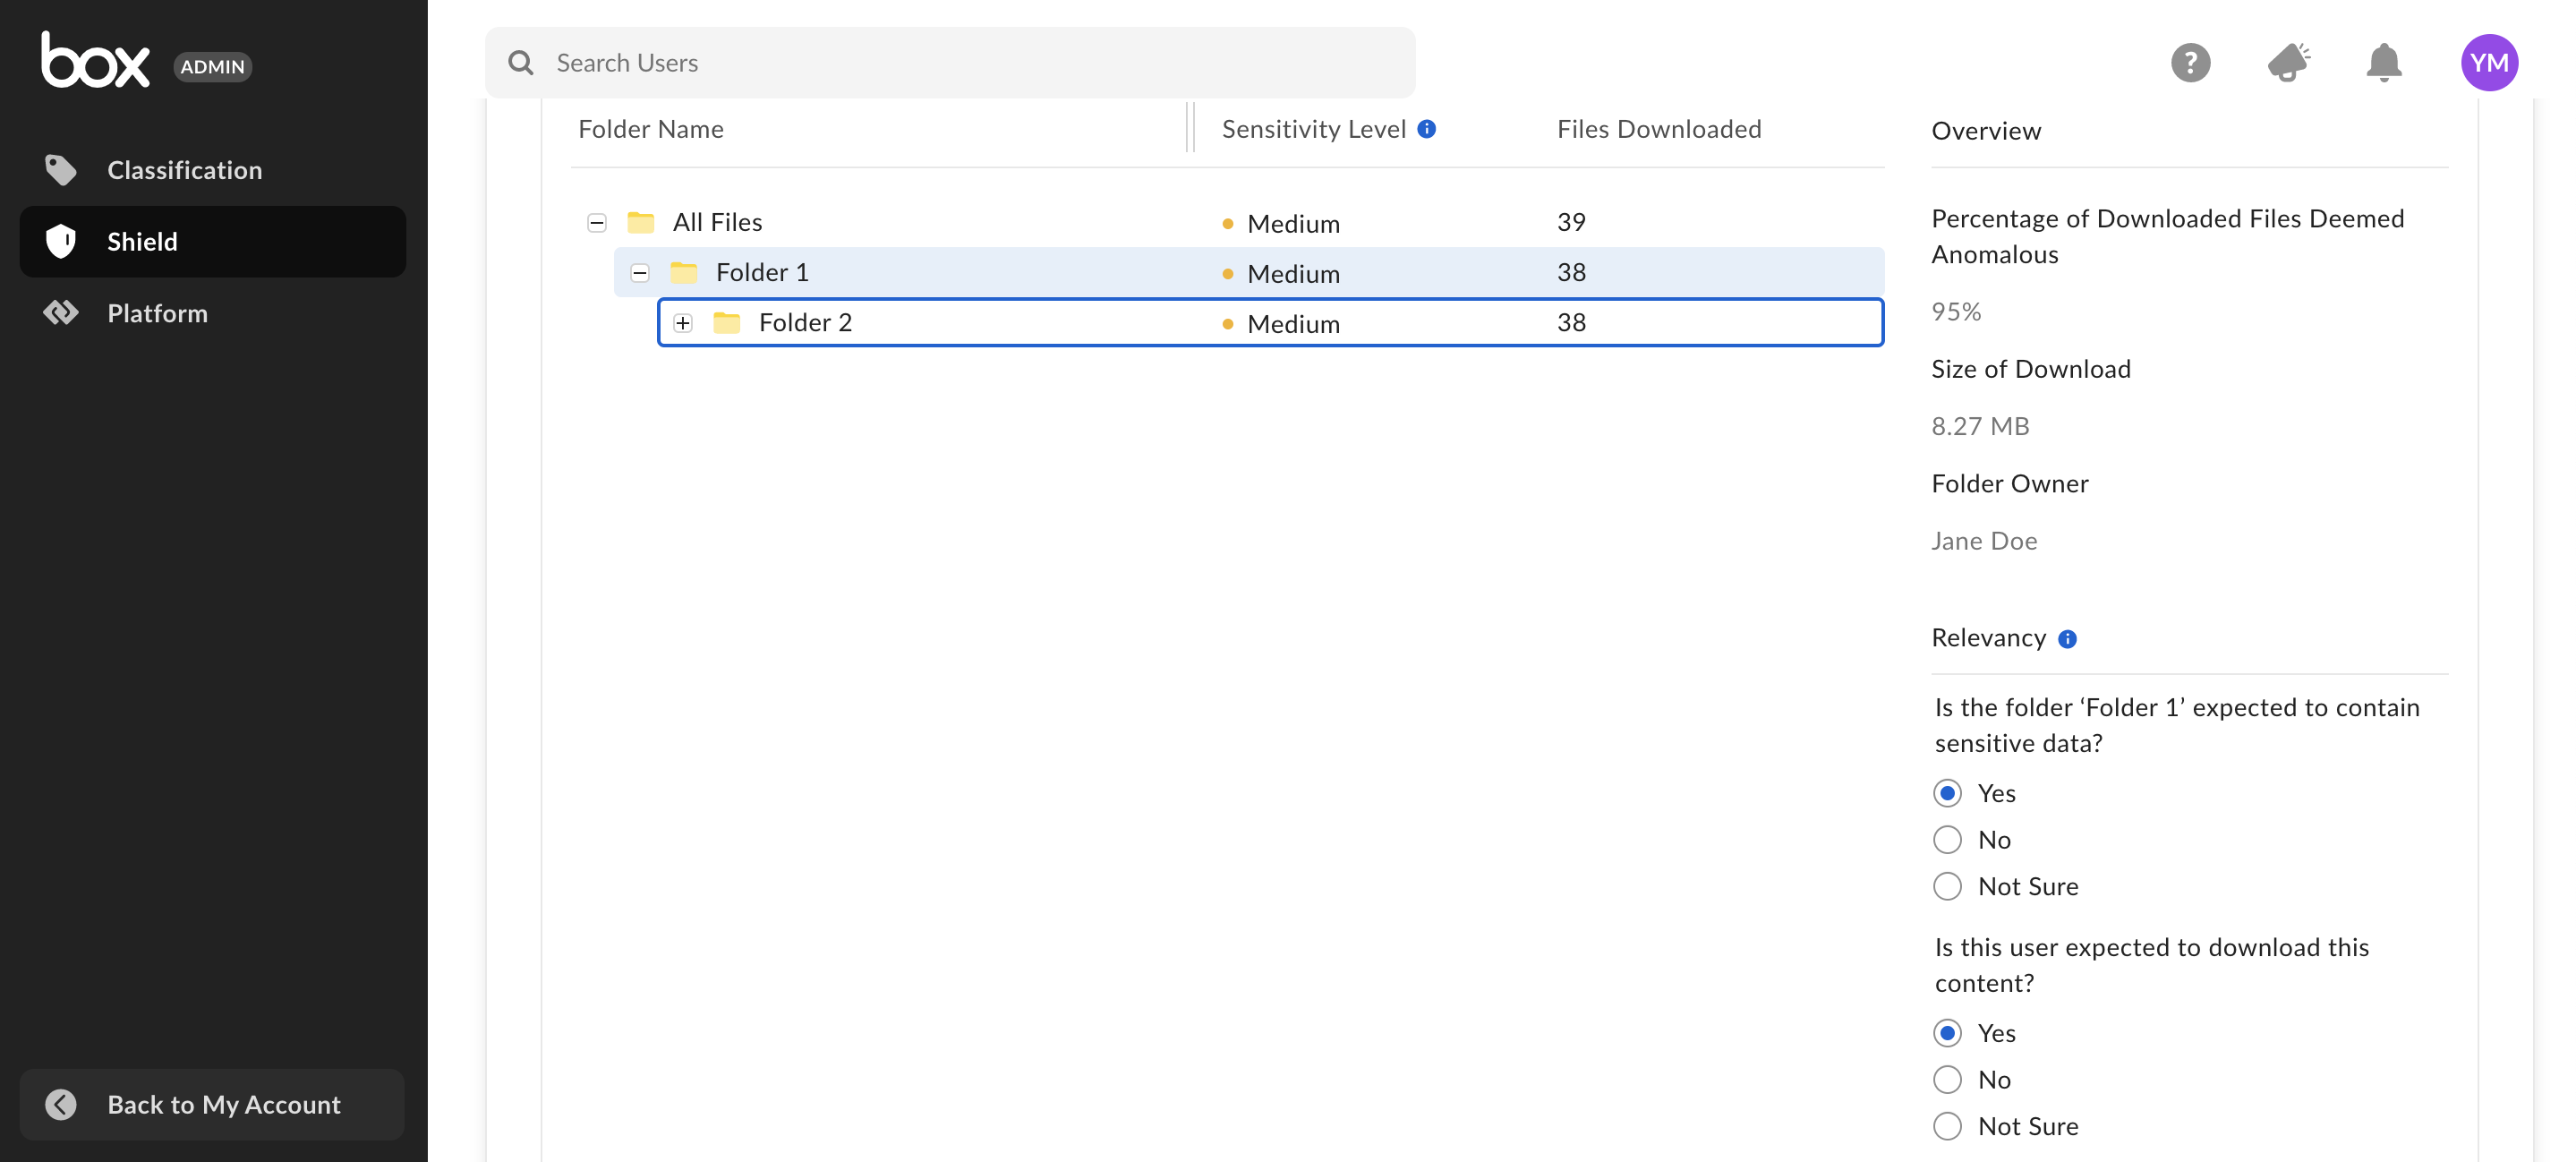Click the Box Admin logo

[x=95, y=60]
